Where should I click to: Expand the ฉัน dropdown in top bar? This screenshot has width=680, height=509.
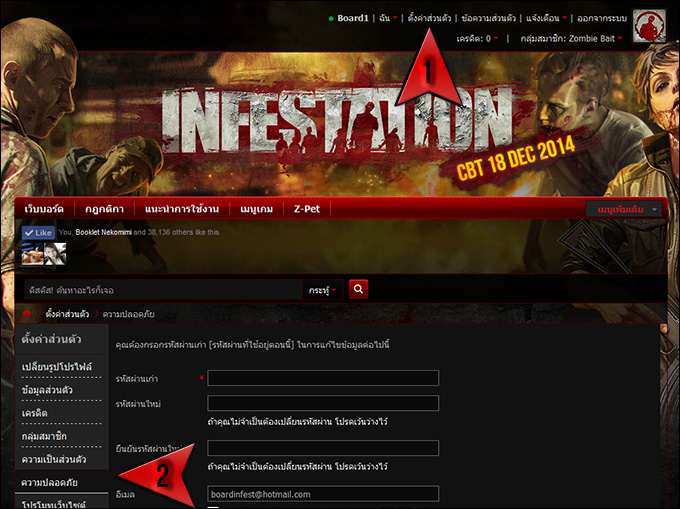click(384, 18)
